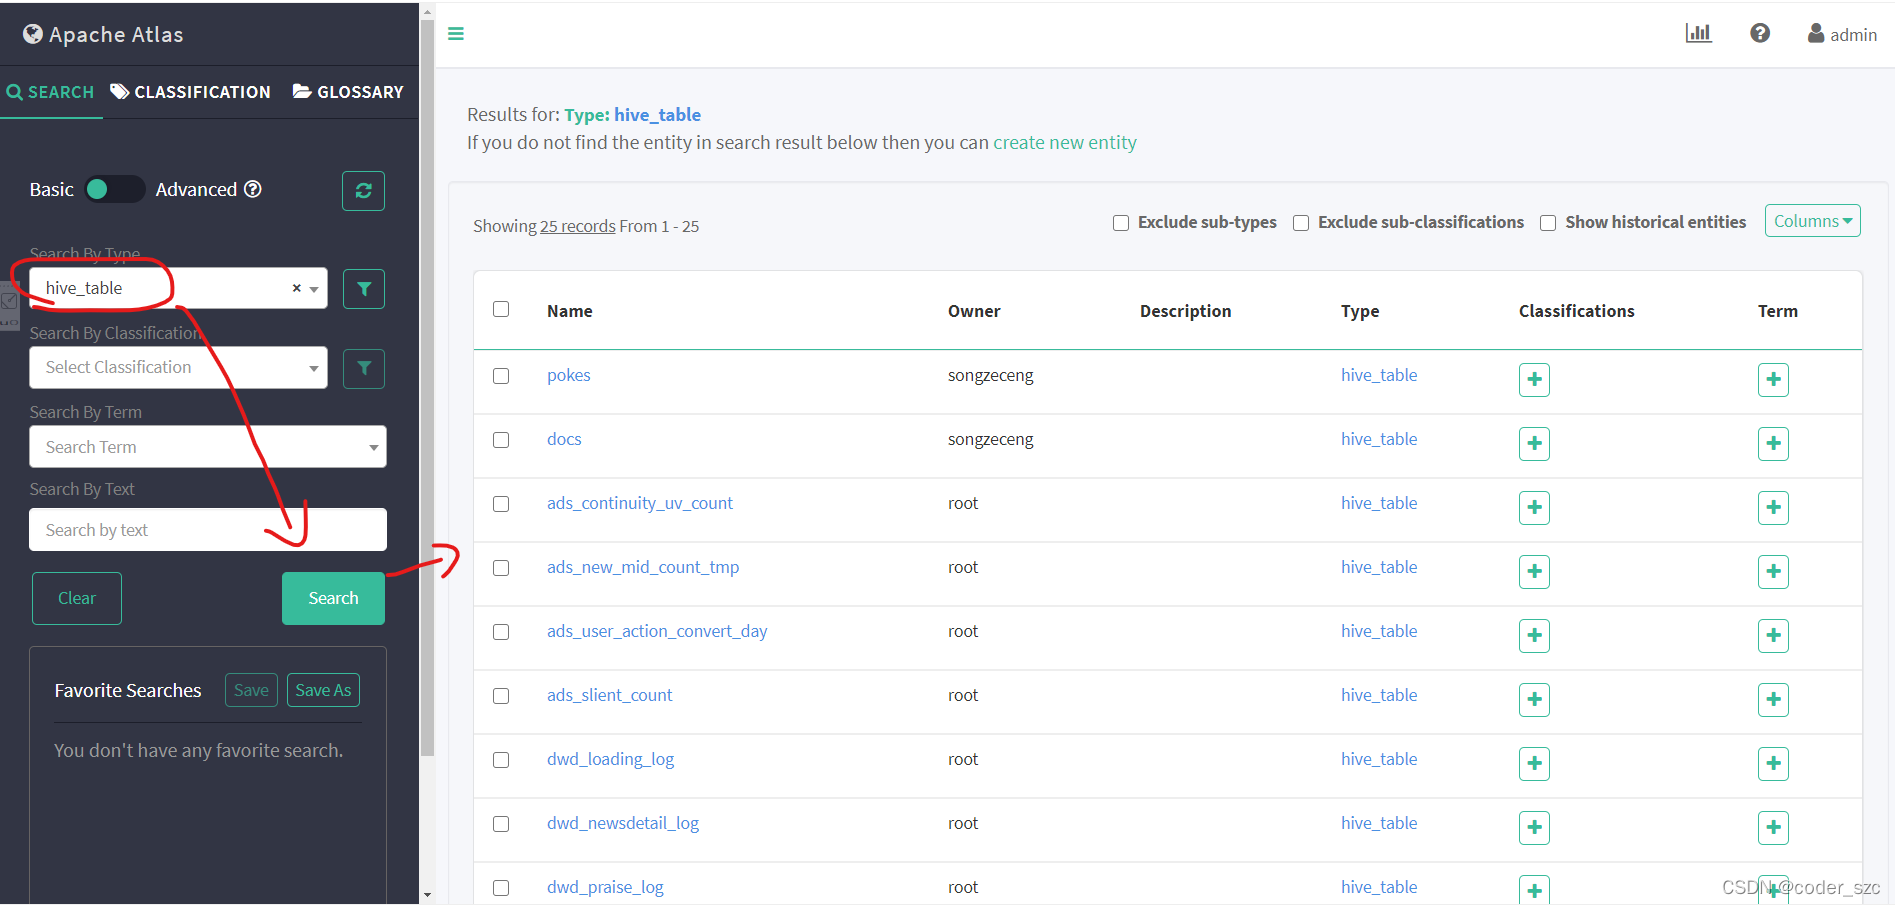Check the ads_continuity_uv_count row checkbox
Image resolution: width=1895 pixels, height=906 pixels.
pos(501,504)
